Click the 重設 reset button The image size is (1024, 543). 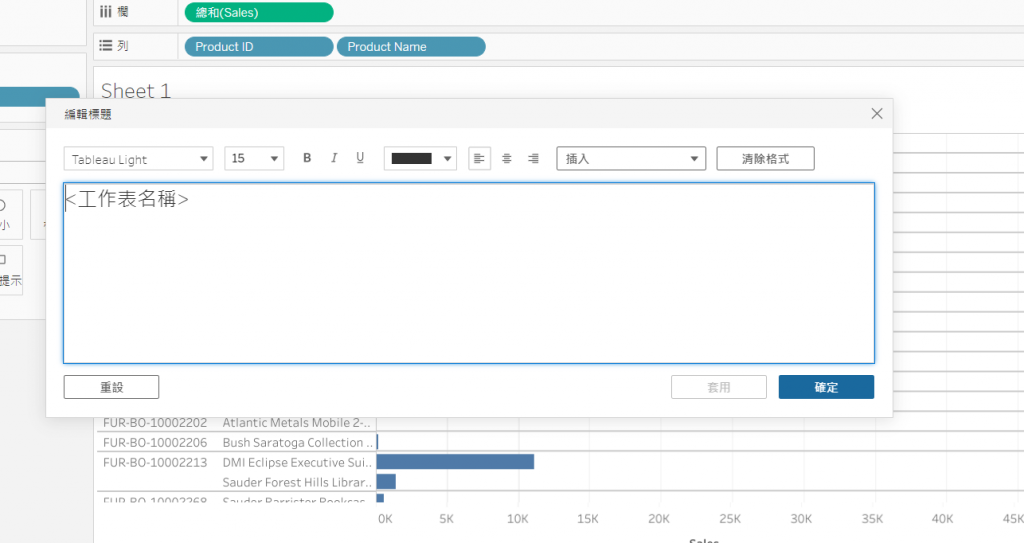click(x=111, y=387)
